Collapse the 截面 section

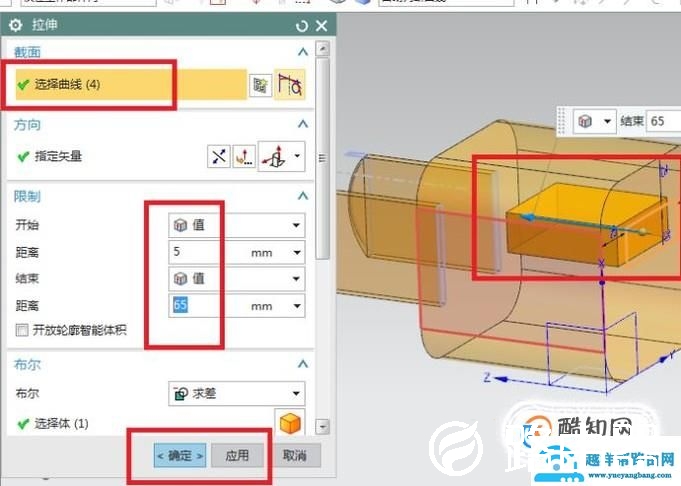[303, 52]
